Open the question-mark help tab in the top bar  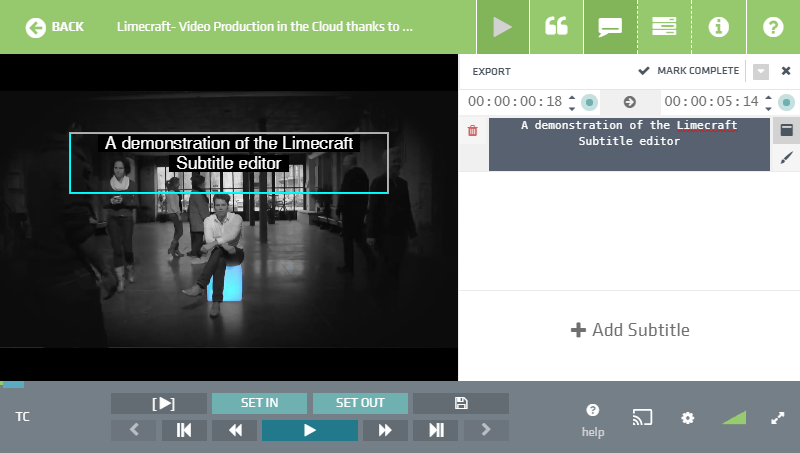[x=773, y=27]
